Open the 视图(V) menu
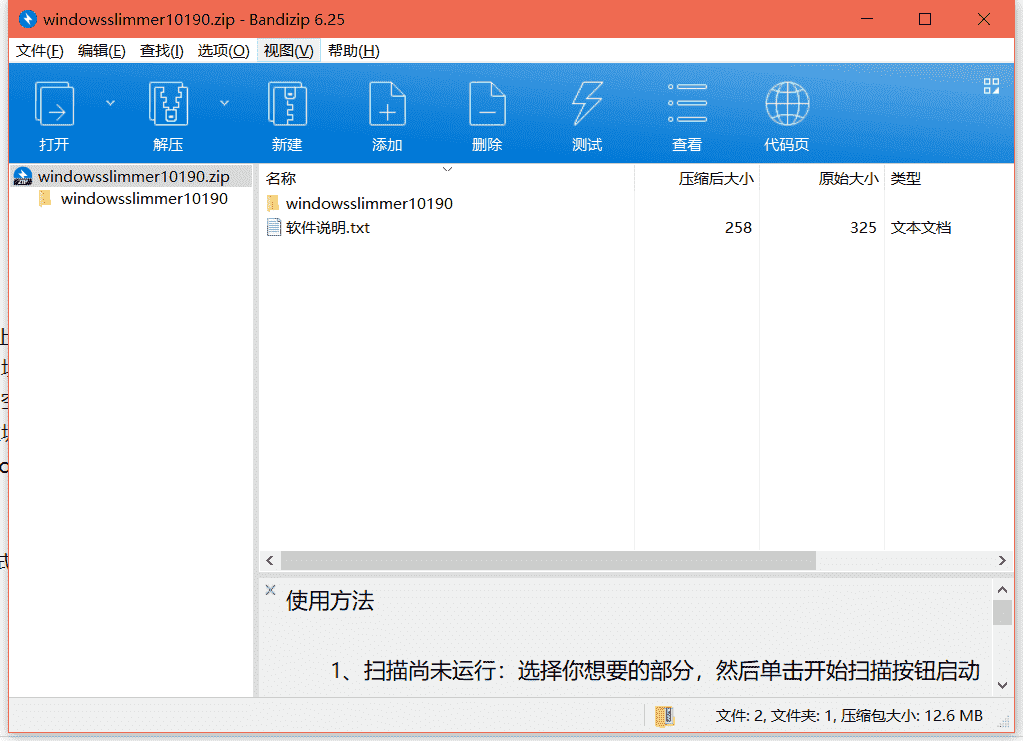 point(288,51)
